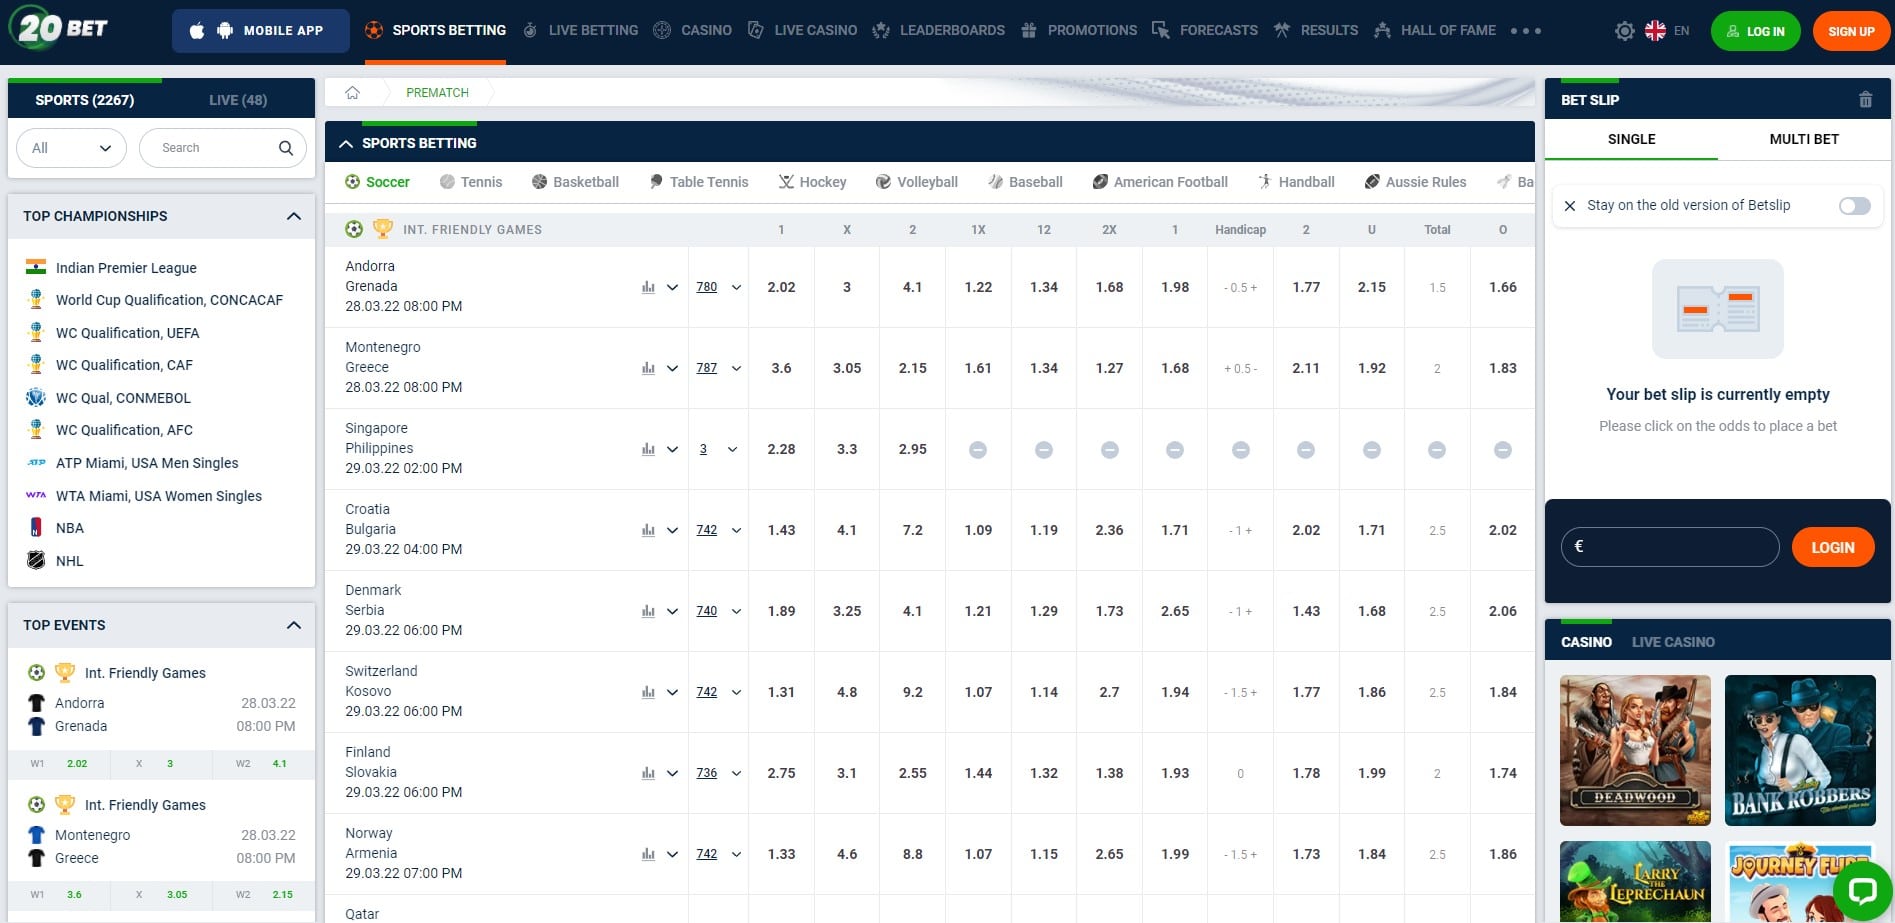The width and height of the screenshot is (1895, 923).
Task: Switch to Live Casino tab in casino panel
Action: click(x=1673, y=642)
